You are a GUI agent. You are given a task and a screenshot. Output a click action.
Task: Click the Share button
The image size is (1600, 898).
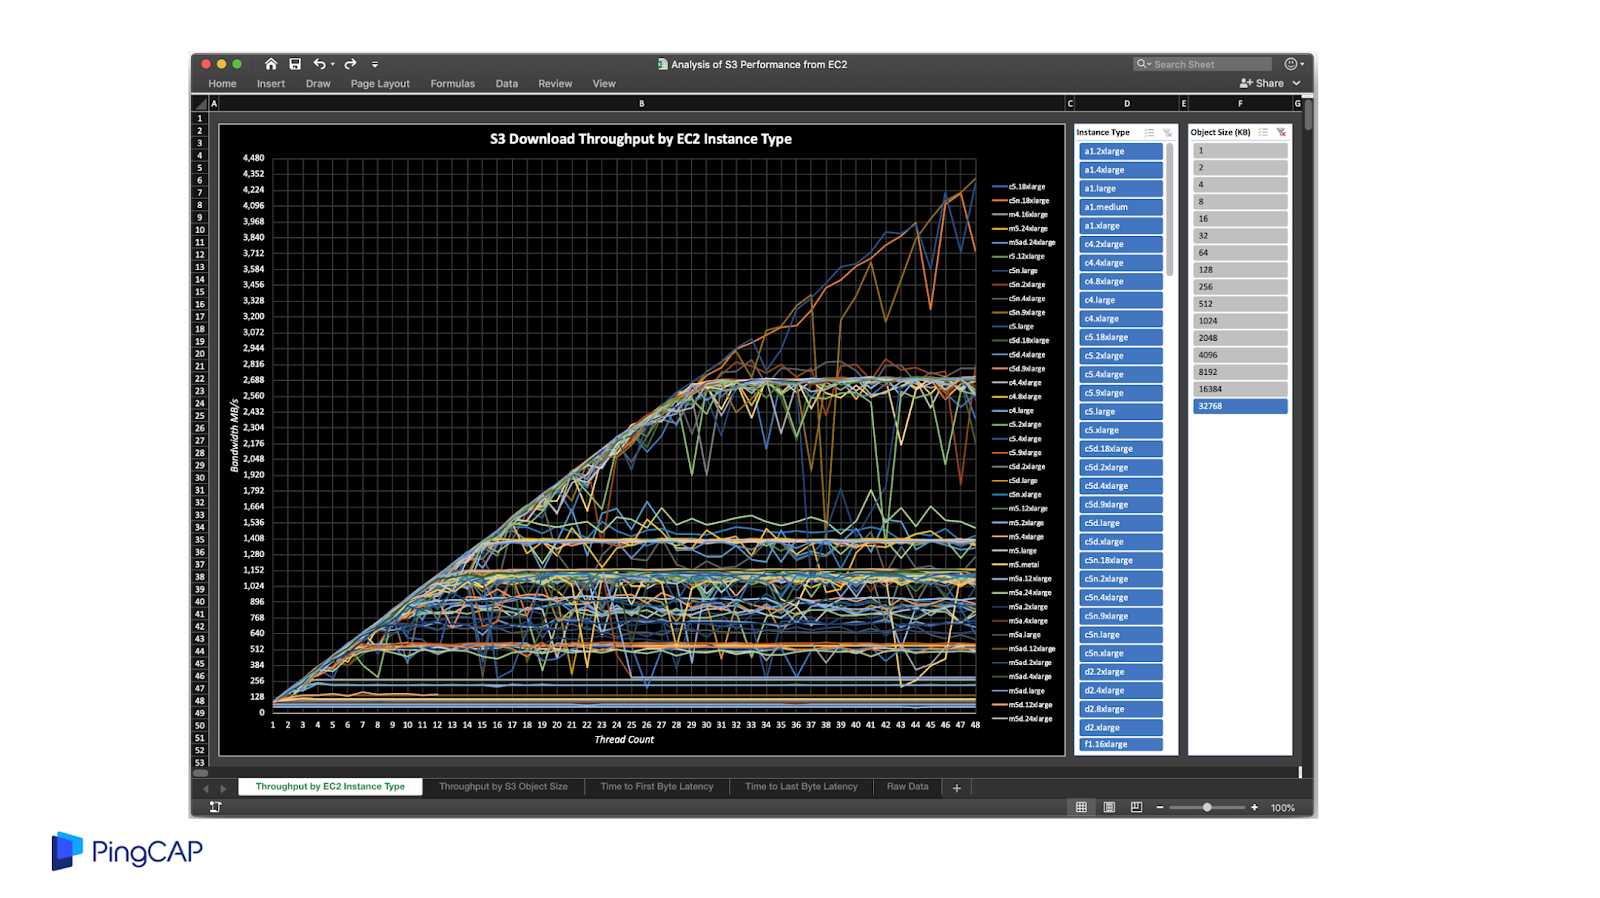(1262, 83)
